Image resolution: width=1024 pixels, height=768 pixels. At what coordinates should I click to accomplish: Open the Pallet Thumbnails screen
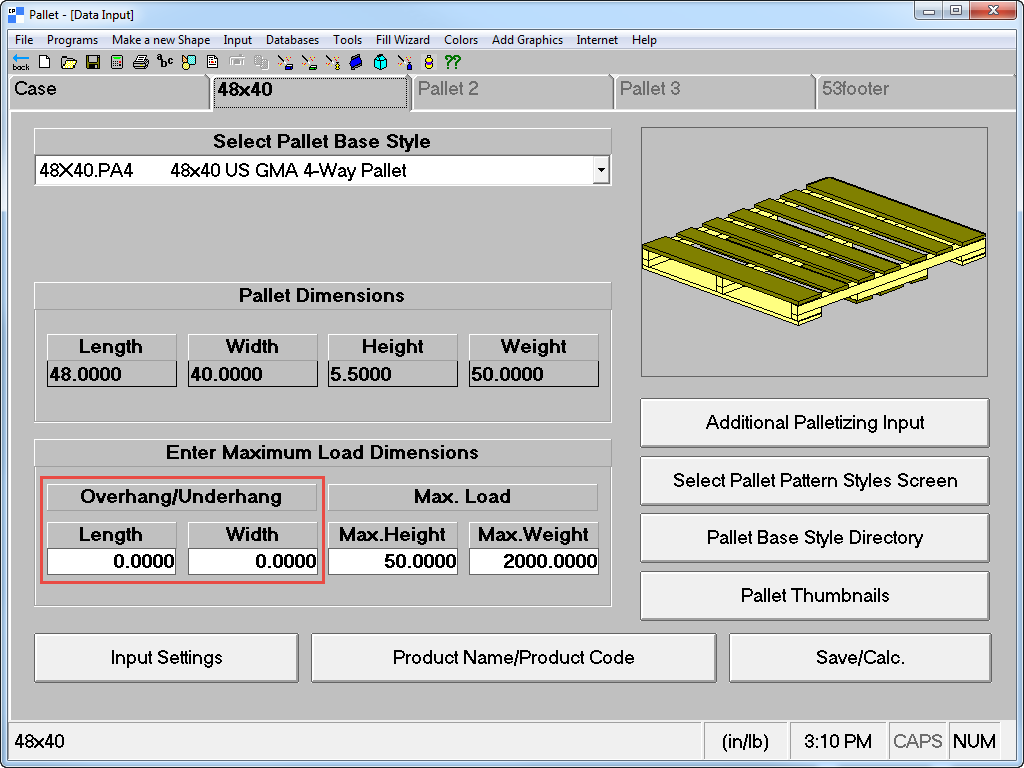[814, 595]
